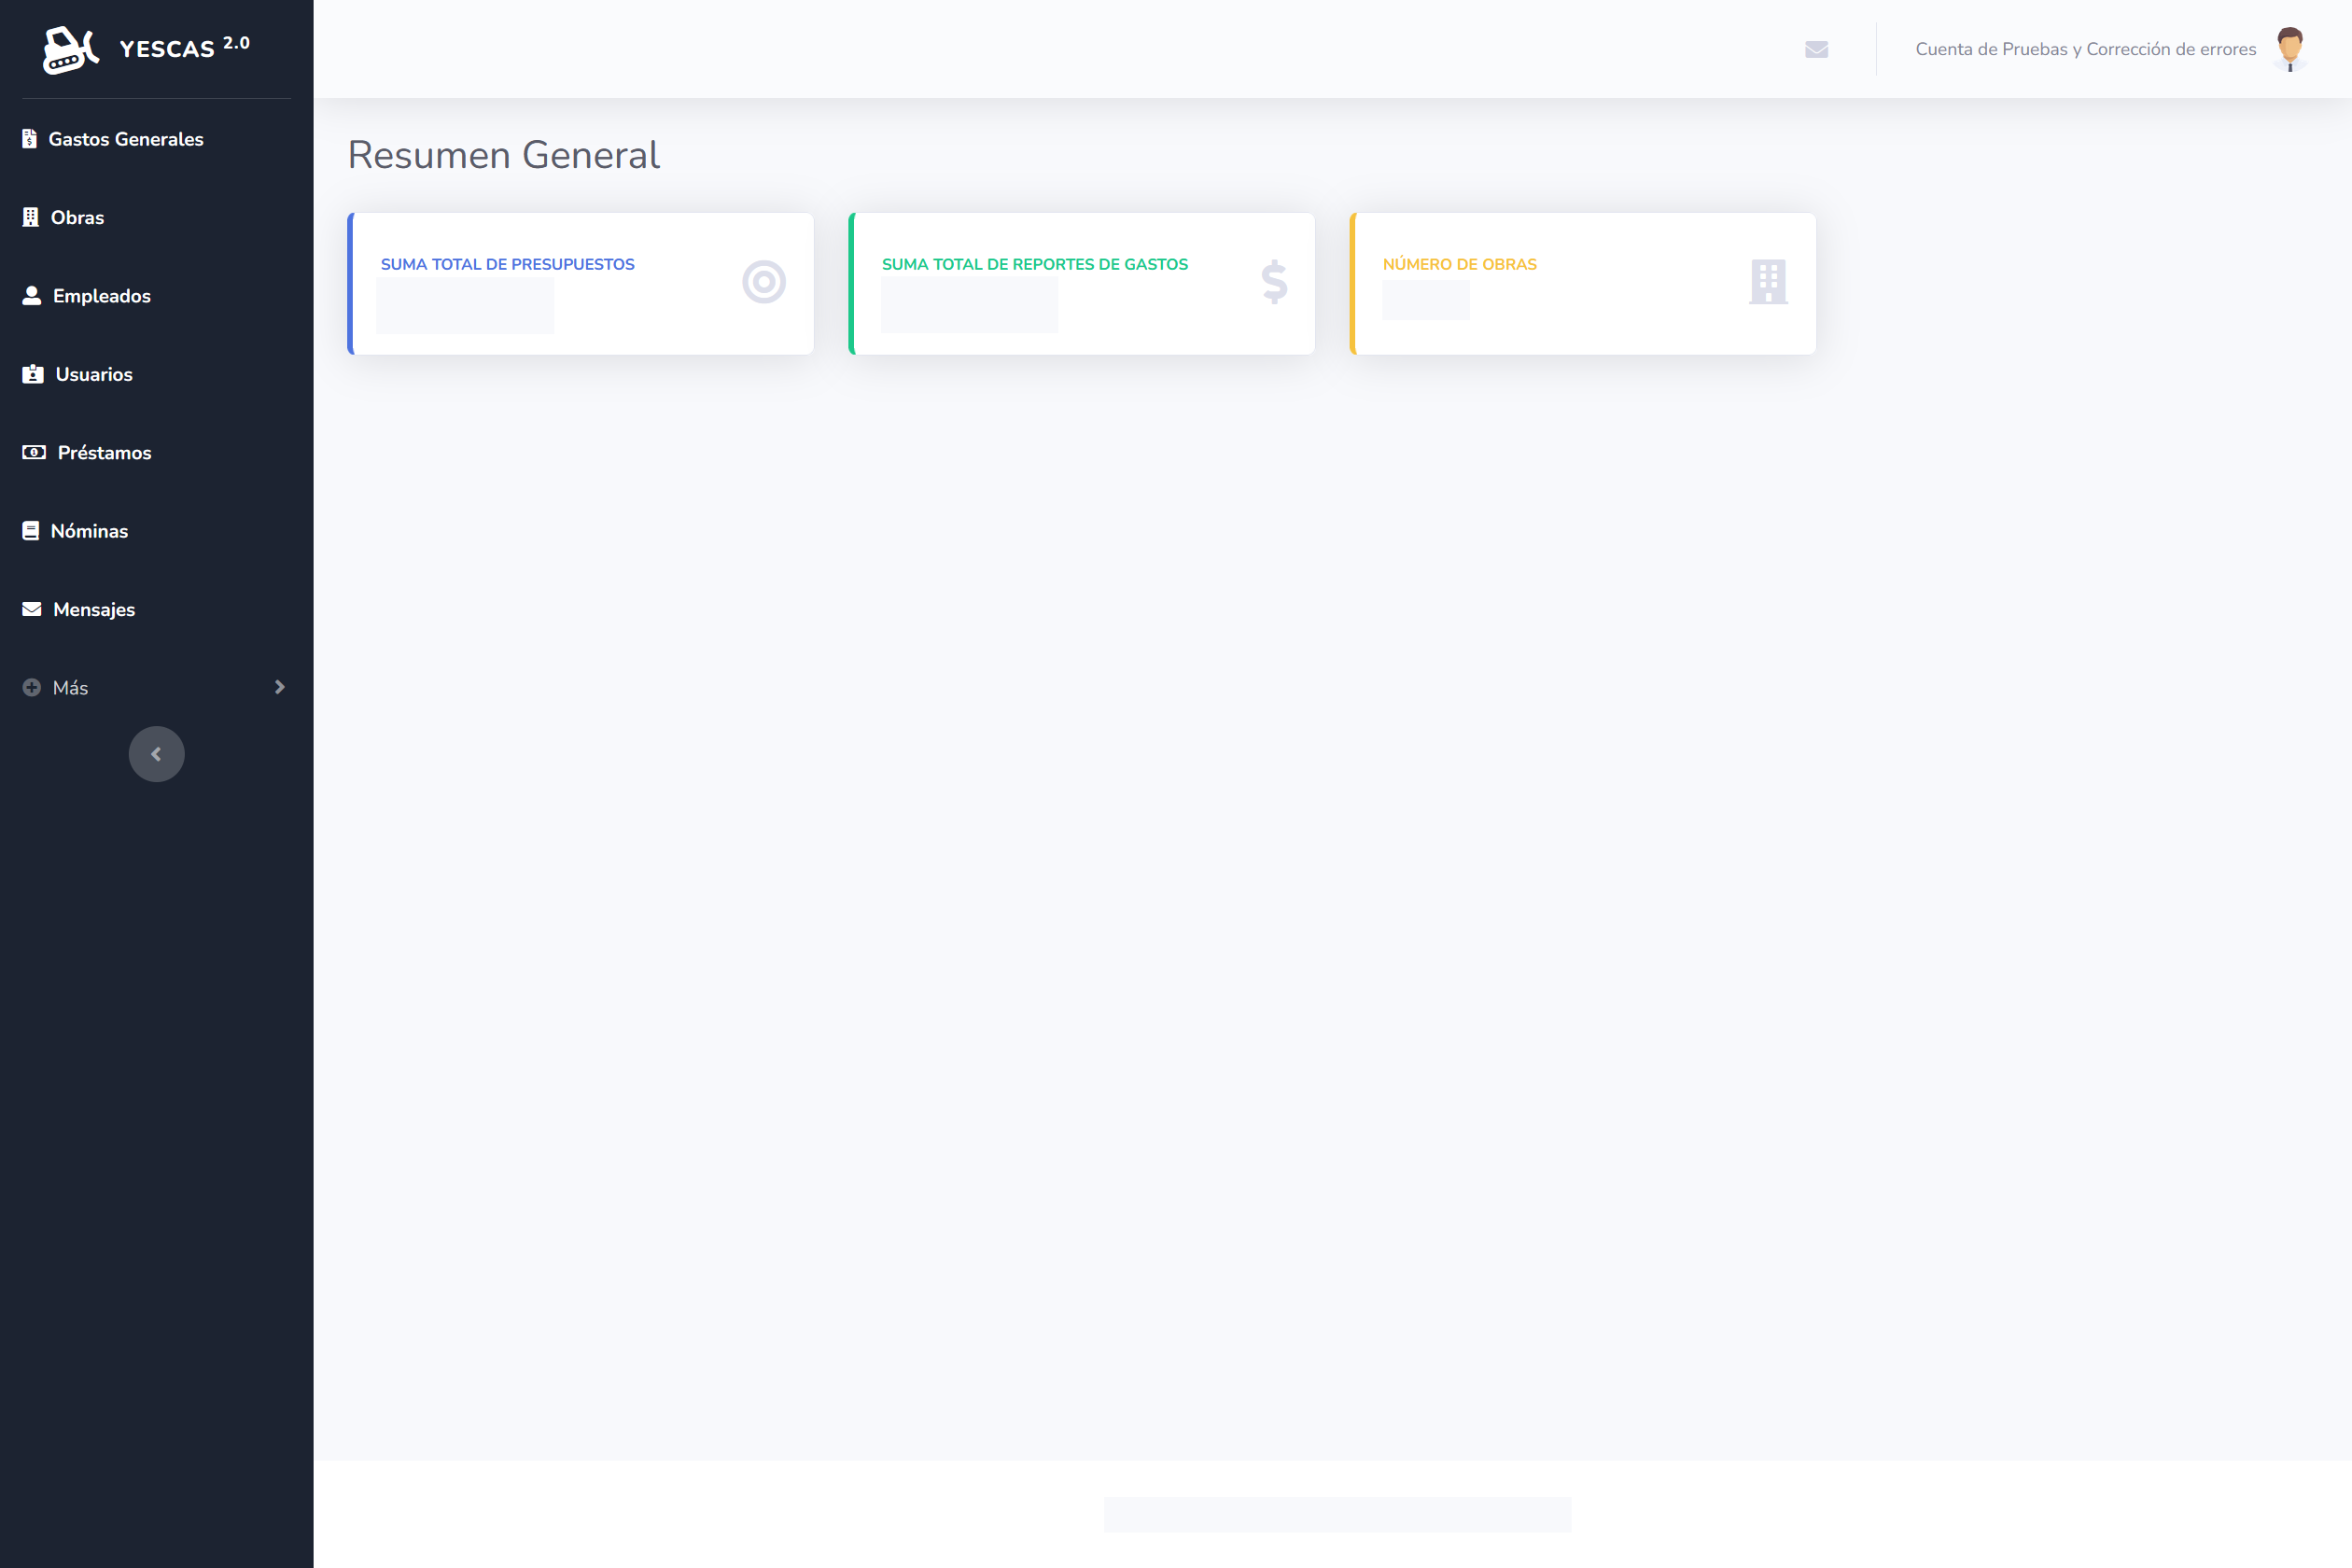
Task: Click the Resumen General heading
Action: 504,155
